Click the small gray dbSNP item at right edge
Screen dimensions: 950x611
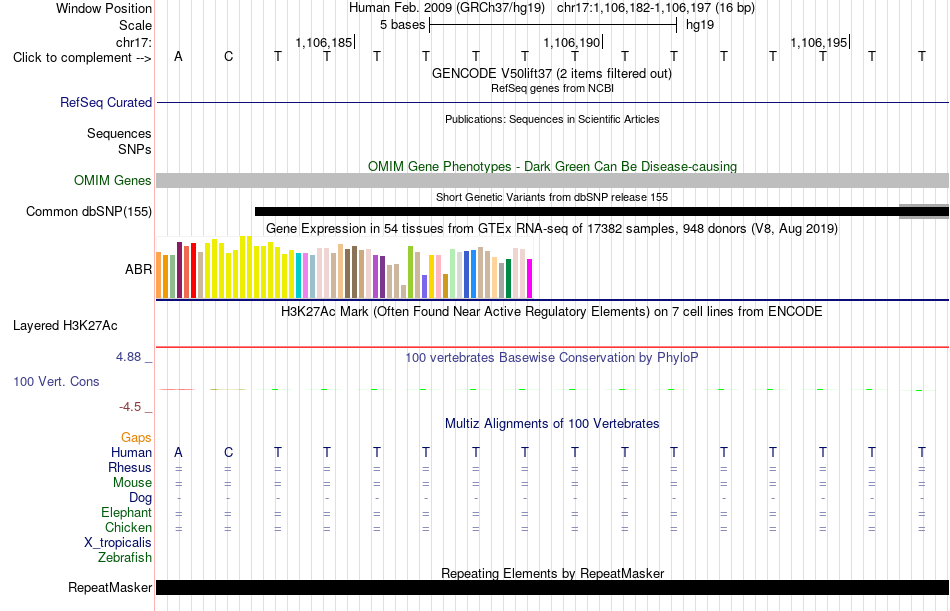[x=924, y=212]
